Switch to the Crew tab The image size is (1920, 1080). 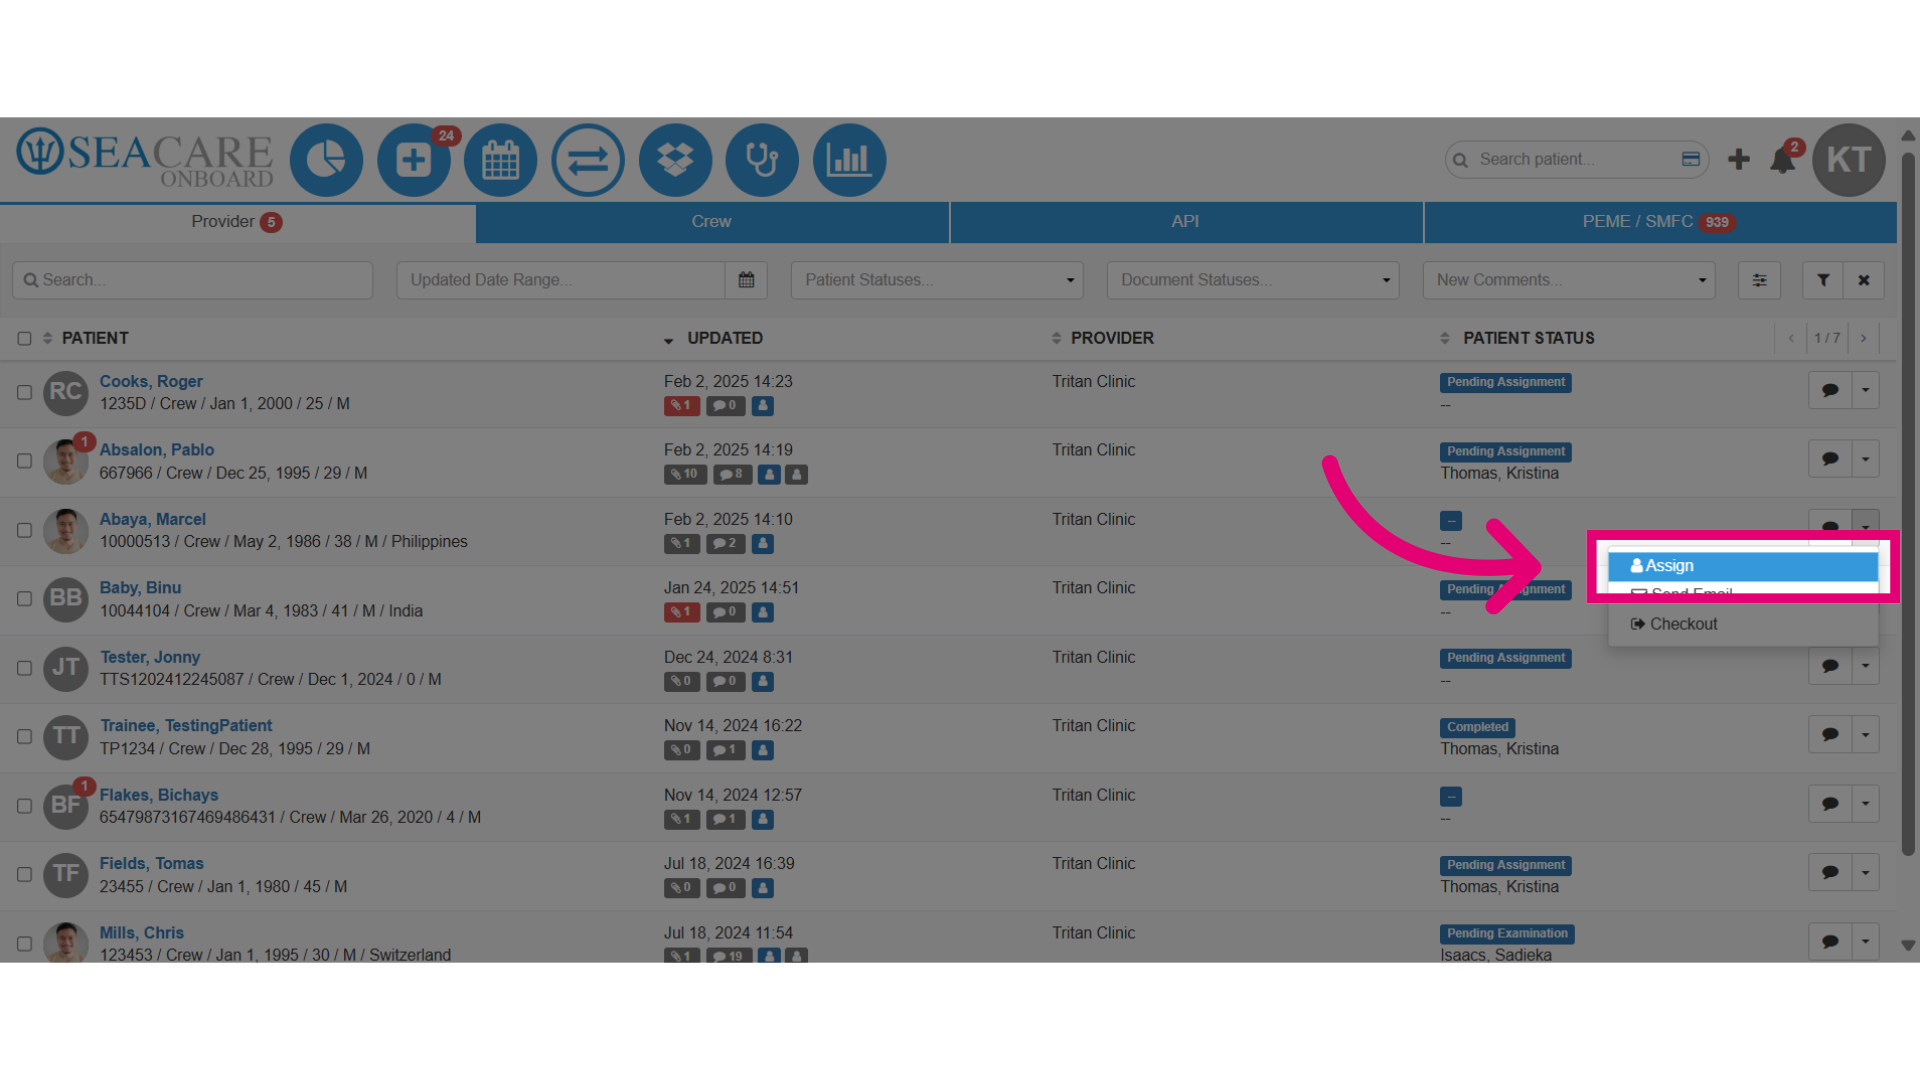(x=712, y=222)
